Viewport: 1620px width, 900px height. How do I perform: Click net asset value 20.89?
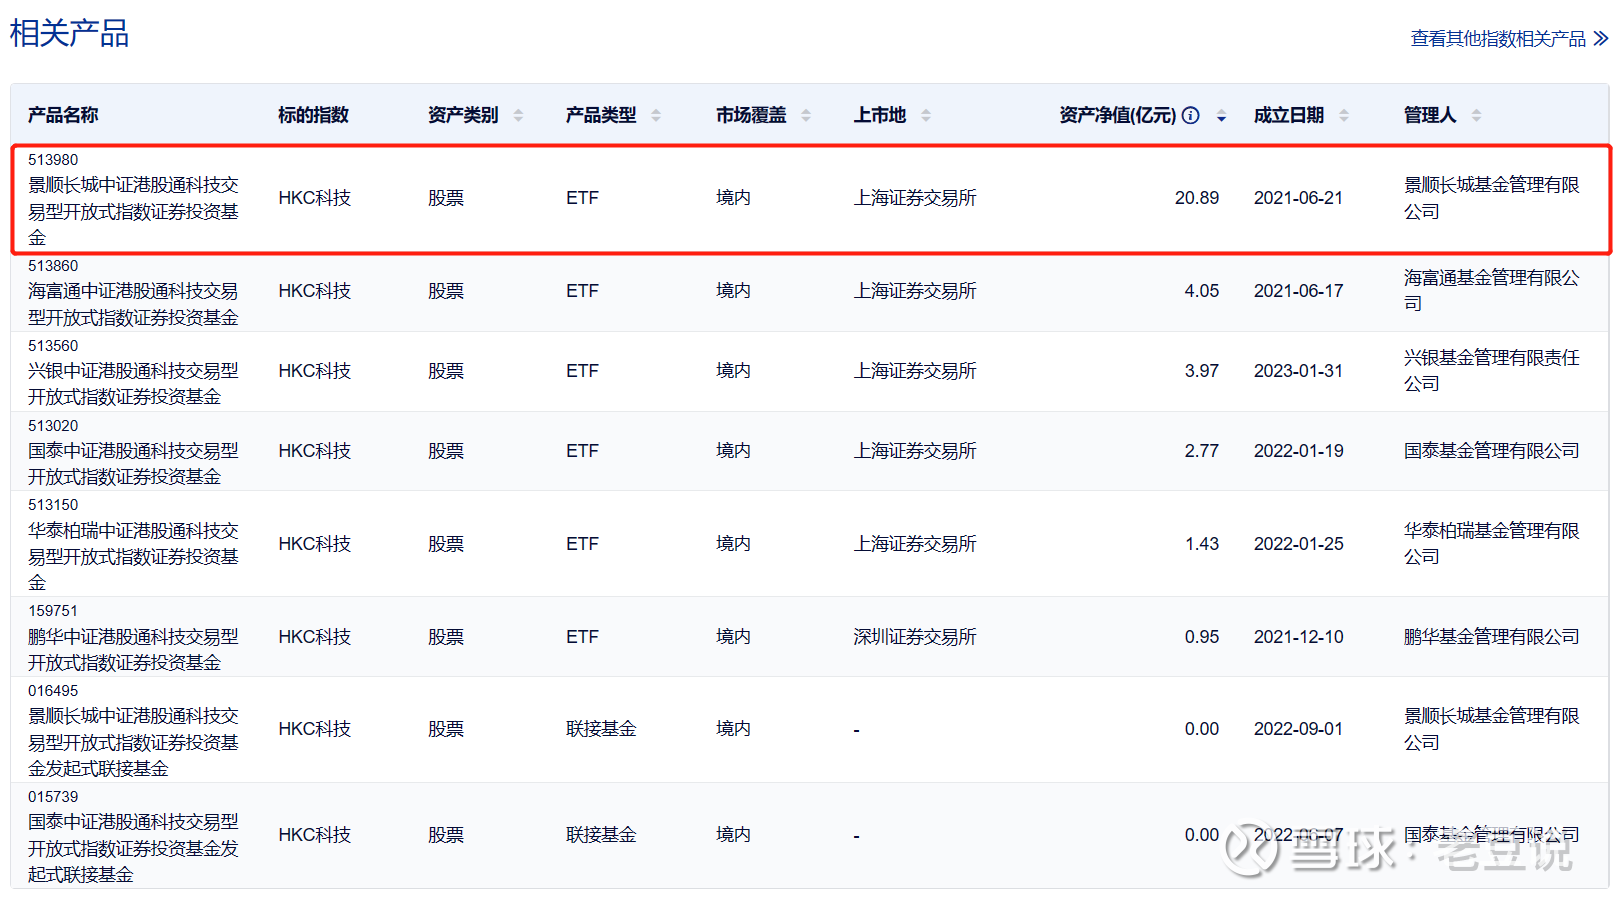pyautogui.click(x=1197, y=198)
